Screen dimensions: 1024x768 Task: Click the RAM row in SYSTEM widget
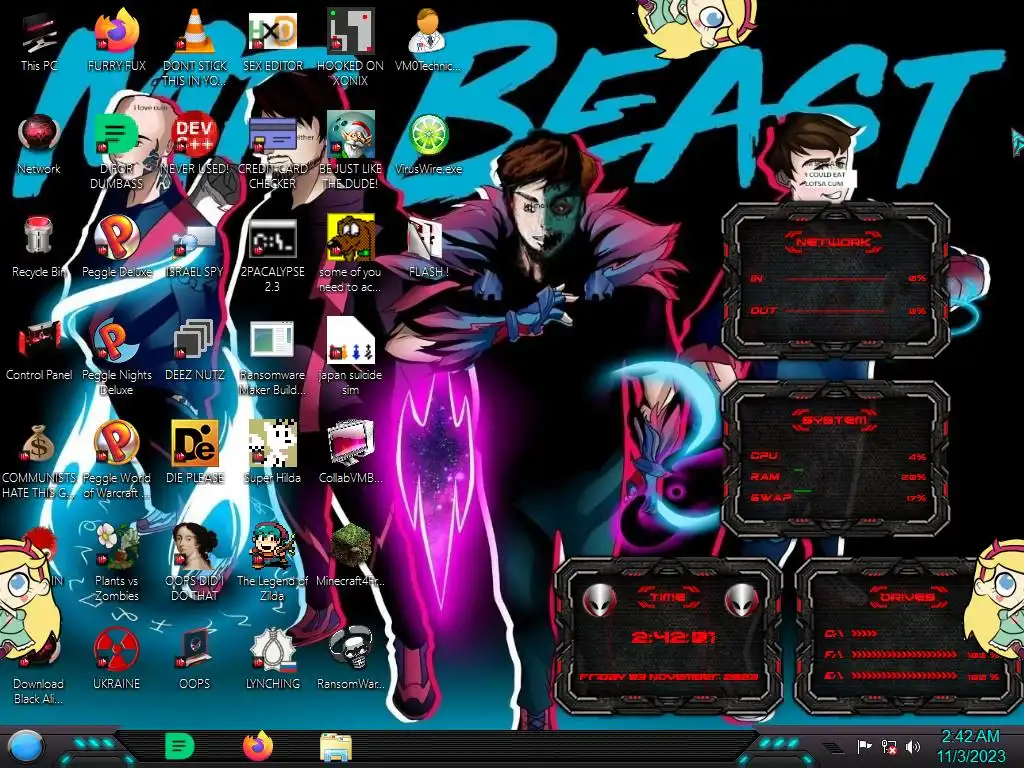[x=838, y=477]
